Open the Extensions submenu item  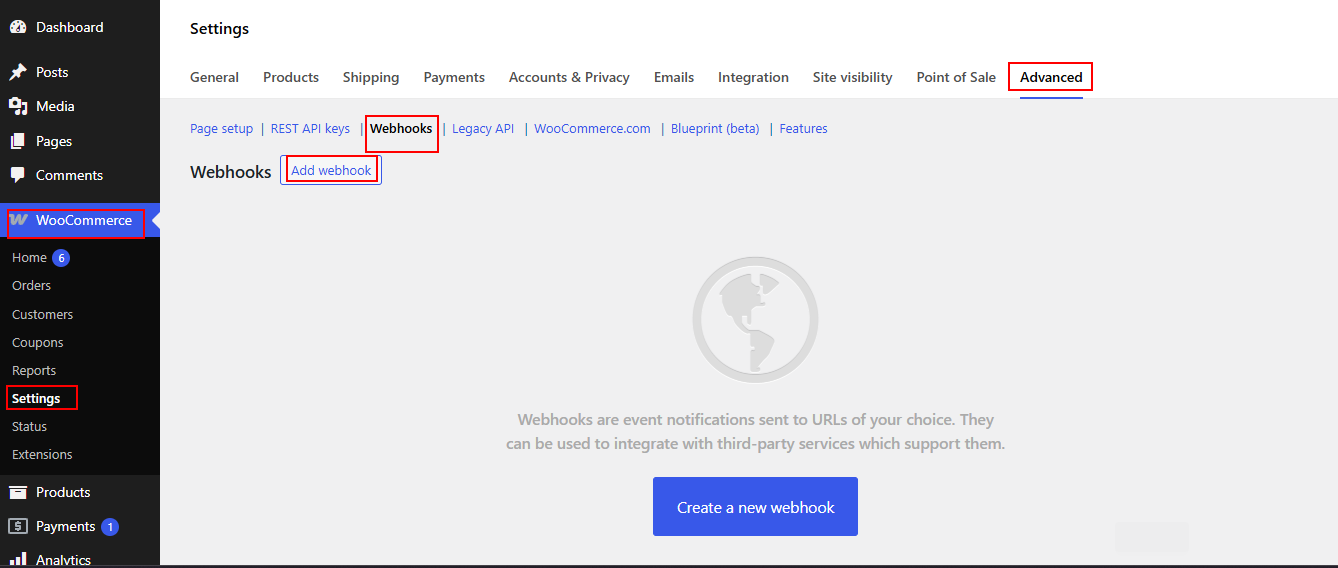(x=42, y=454)
